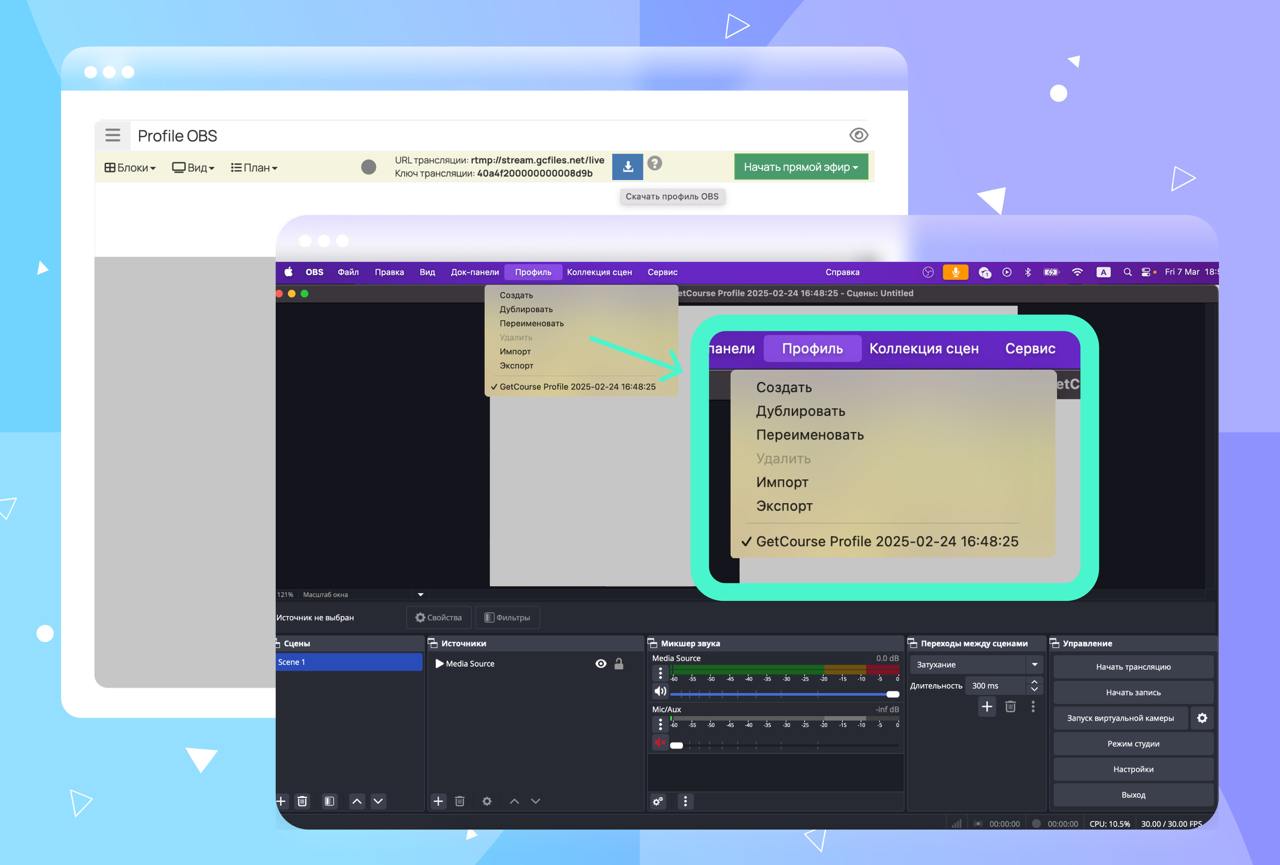This screenshot has width=1280, height=865.
Task: Open Bluetooth icon in menu bar
Action: [1028, 272]
